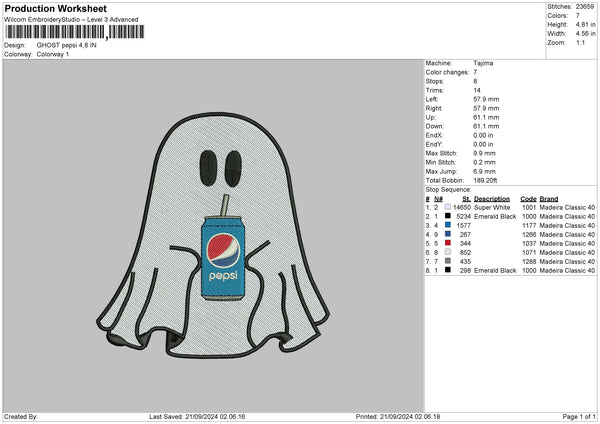The height and width of the screenshot is (424, 600).
Task: Click the Description column header
Action: [492, 197]
